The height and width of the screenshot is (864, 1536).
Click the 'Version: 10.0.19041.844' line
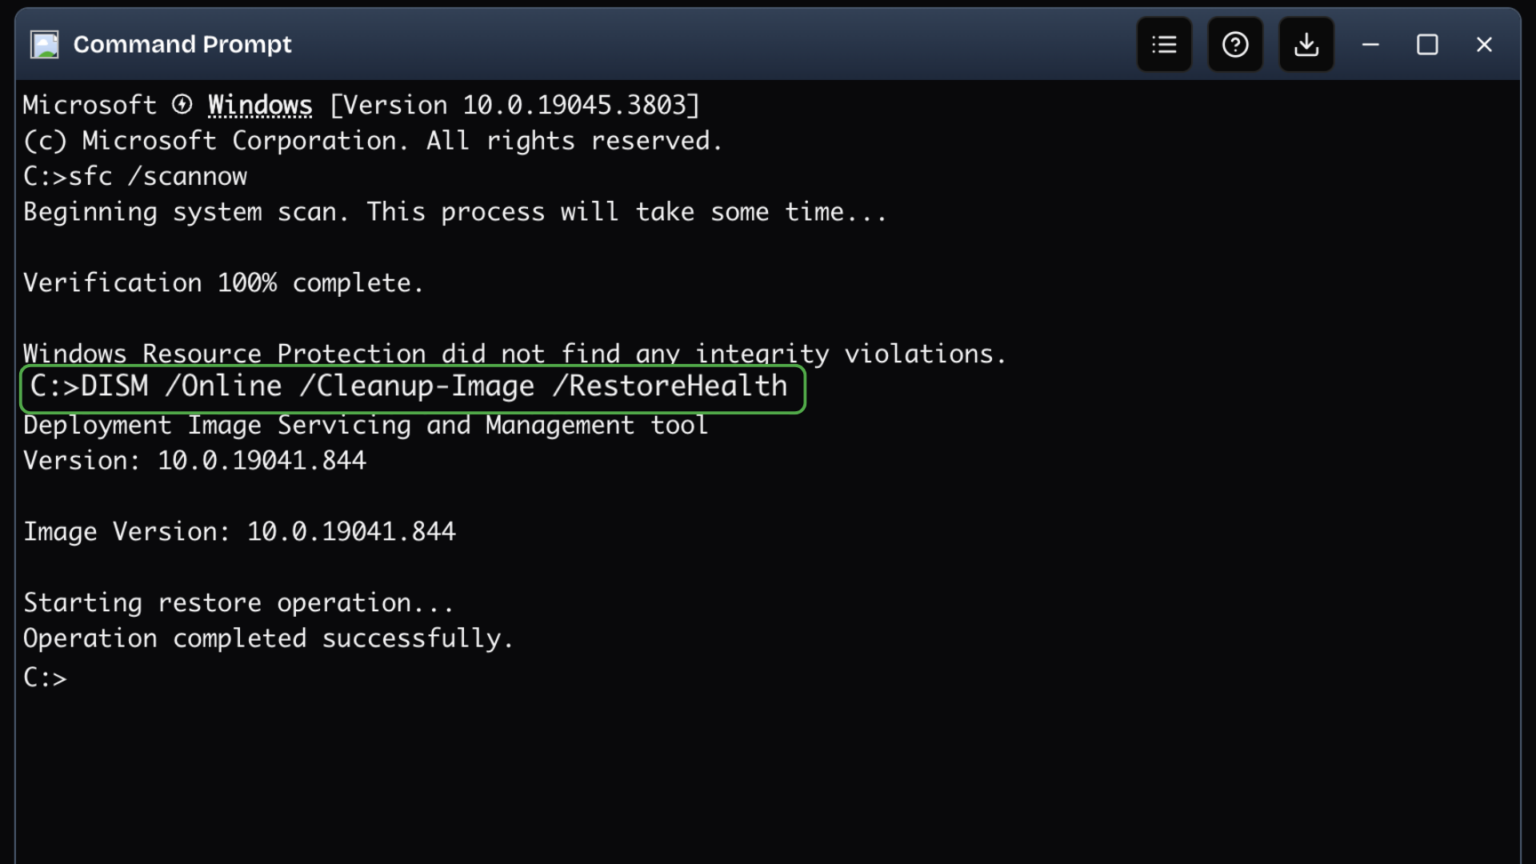click(x=194, y=460)
